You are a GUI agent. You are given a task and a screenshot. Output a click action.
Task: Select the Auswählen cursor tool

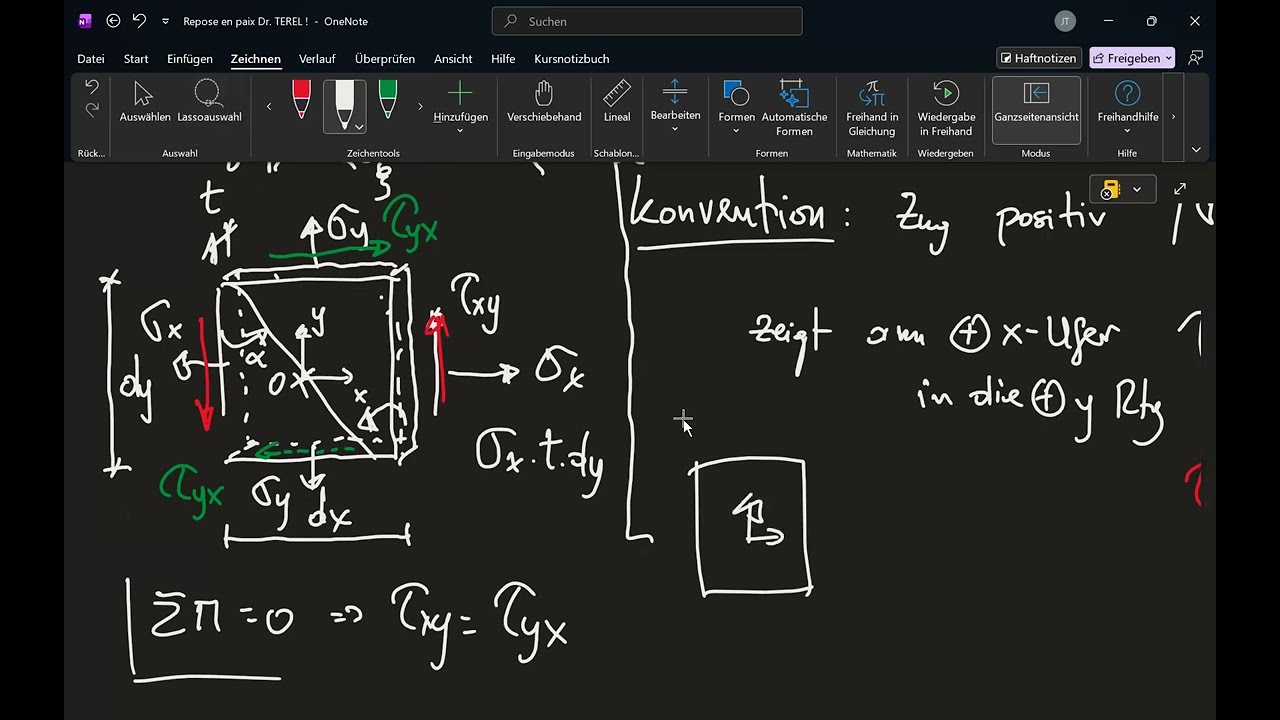[x=145, y=103]
